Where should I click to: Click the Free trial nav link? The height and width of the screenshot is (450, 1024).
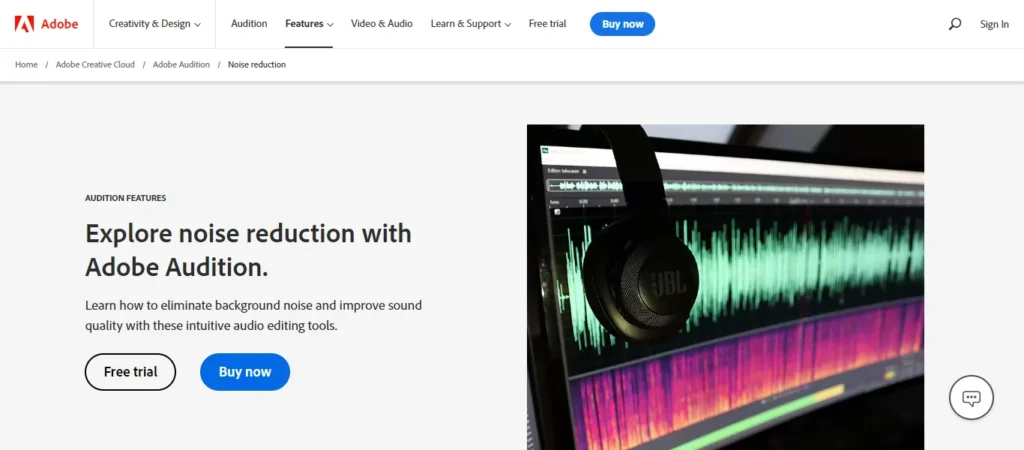[x=547, y=24]
